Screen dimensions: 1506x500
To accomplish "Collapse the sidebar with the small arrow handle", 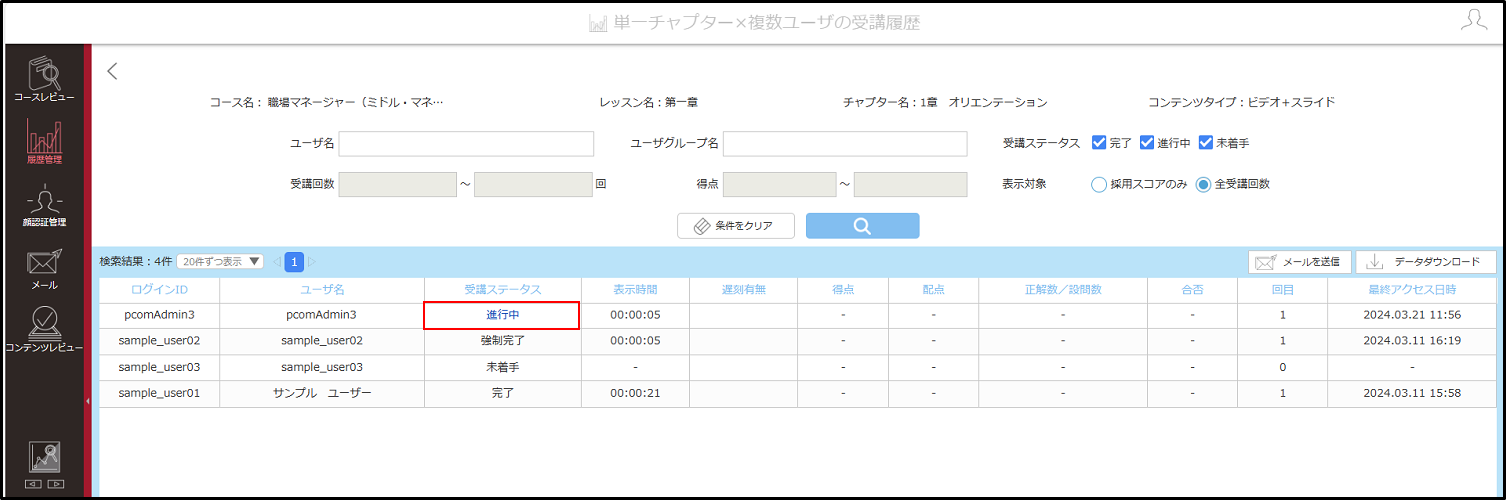I will coord(88,401).
